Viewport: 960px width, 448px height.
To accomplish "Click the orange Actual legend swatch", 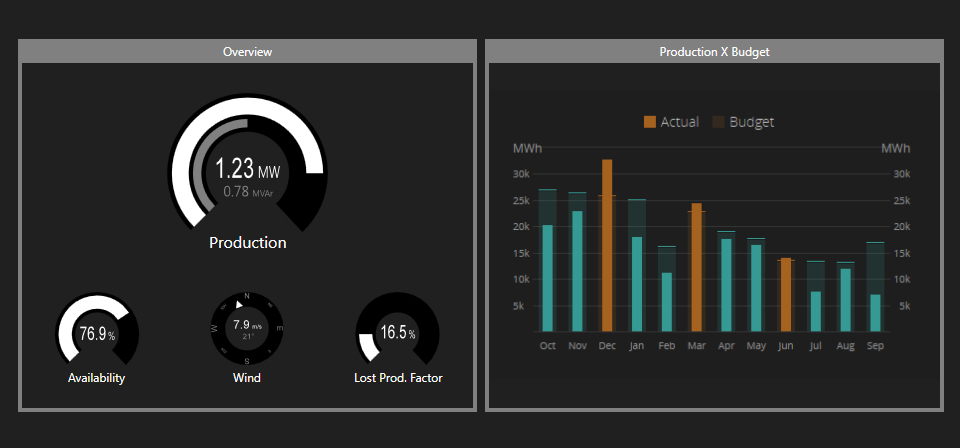I will pos(650,122).
